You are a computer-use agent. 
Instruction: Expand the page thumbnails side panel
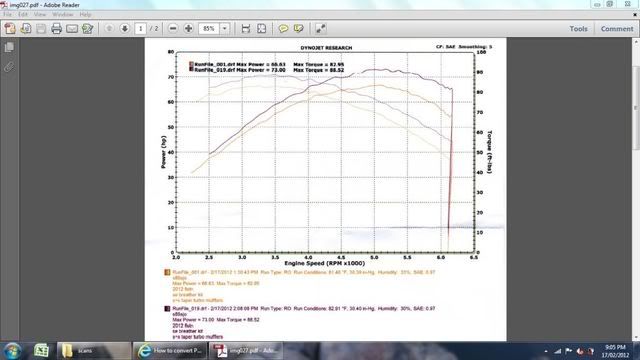pyautogui.click(x=9, y=47)
